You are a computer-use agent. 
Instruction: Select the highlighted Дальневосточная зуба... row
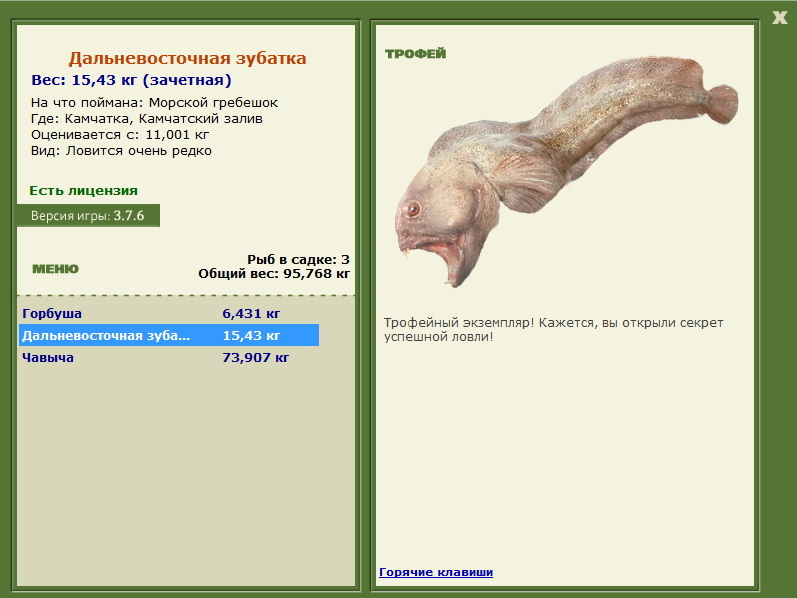tap(169, 335)
